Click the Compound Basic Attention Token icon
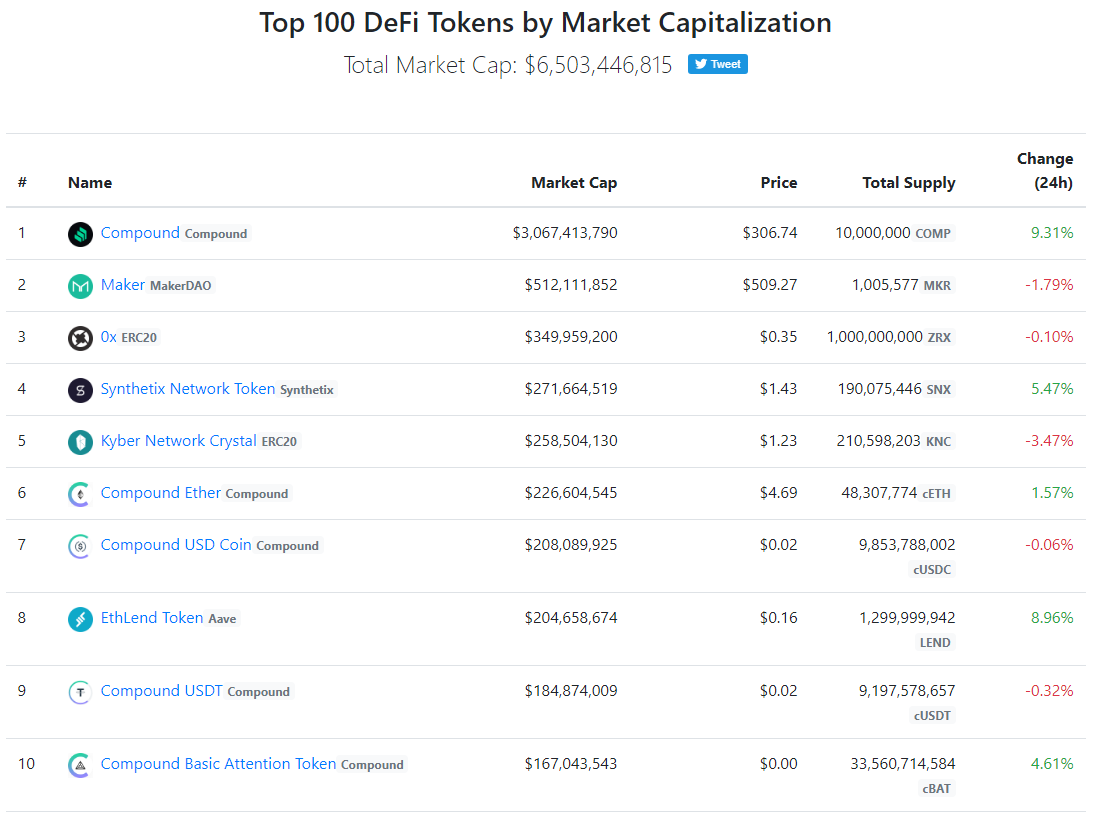1093x817 pixels. 80,765
